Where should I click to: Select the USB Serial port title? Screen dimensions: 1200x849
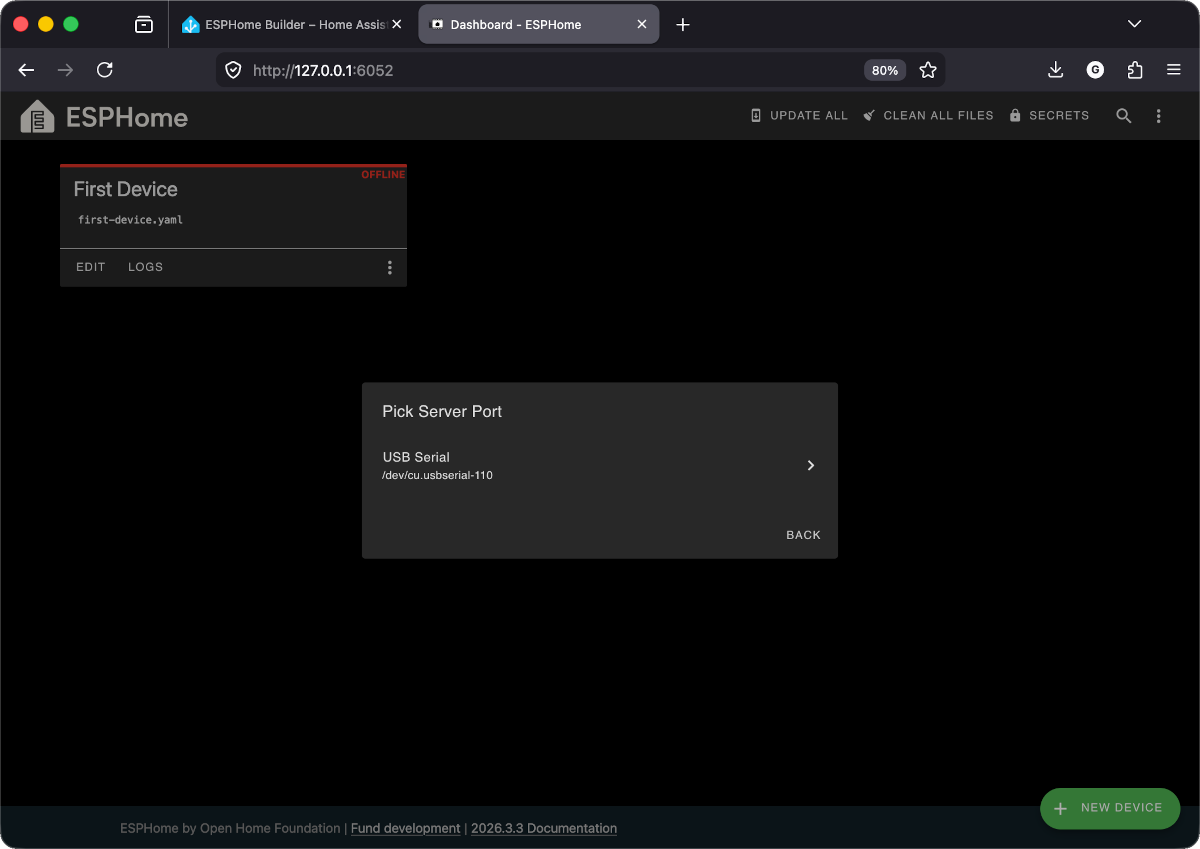(x=416, y=457)
